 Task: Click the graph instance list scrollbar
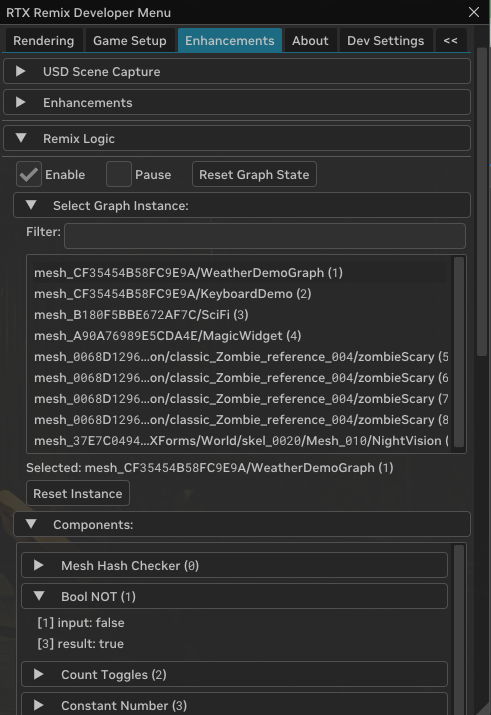(459, 352)
